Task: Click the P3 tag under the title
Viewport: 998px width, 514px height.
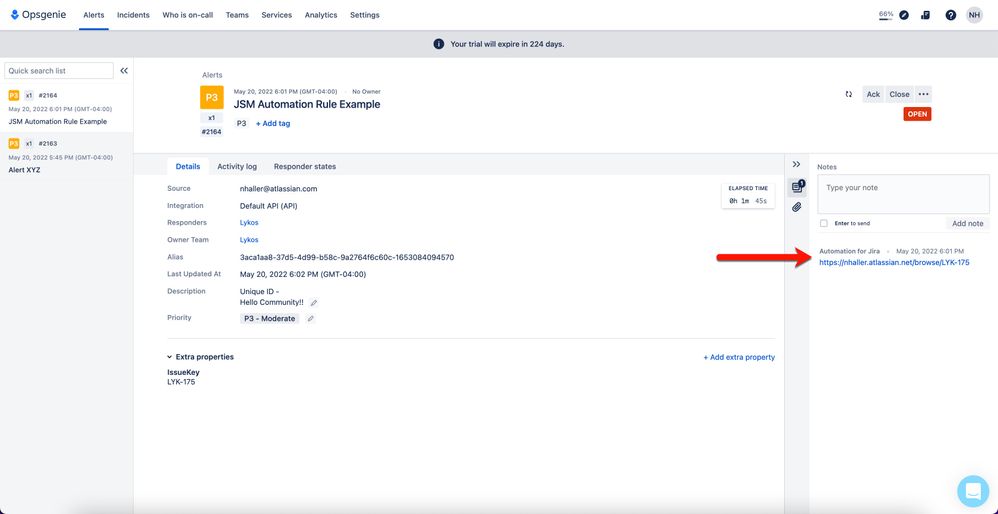Action: tap(242, 123)
